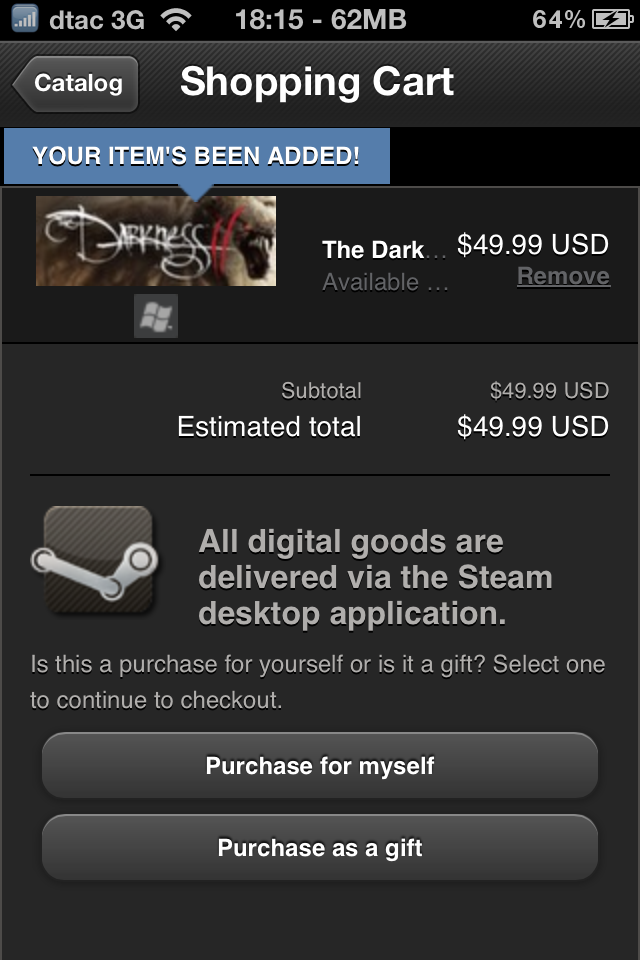Tap the 'All digital goods' delivery notice

tap(376, 577)
